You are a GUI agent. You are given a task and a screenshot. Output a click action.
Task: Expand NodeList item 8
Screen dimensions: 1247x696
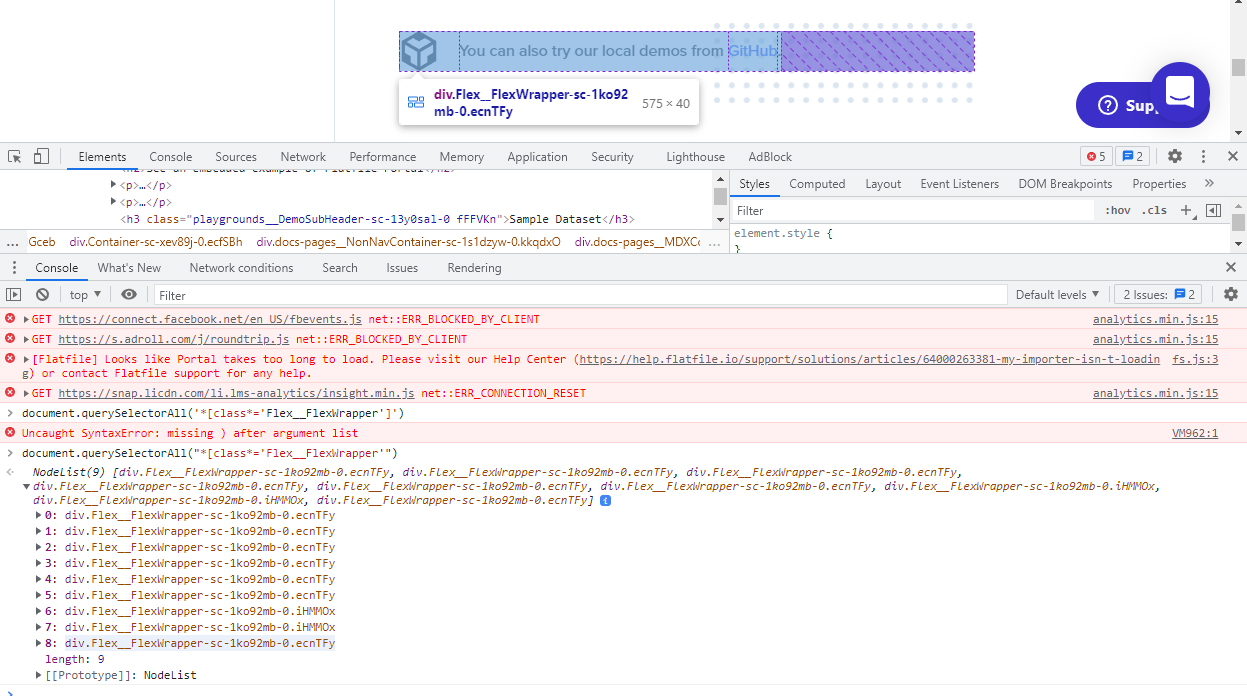[39, 644]
